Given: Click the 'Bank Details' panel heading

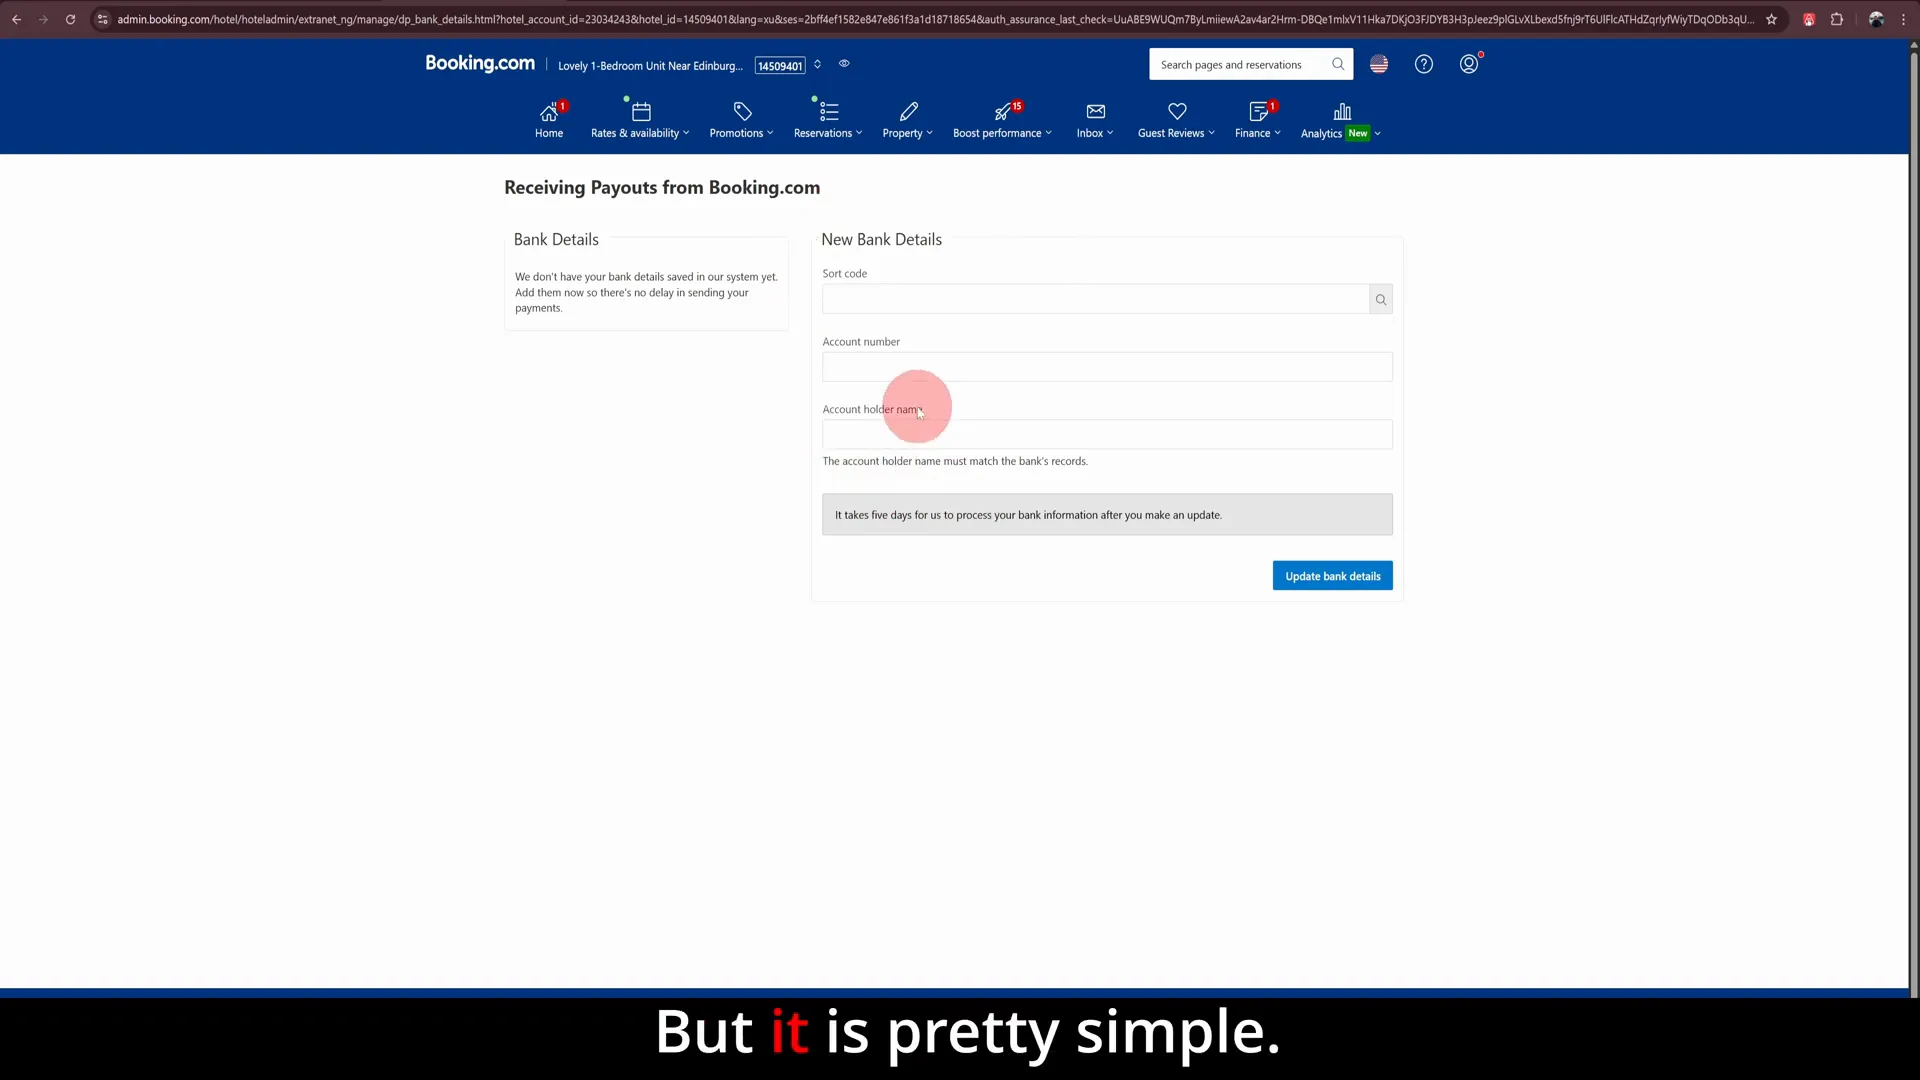Looking at the screenshot, I should pos(556,240).
